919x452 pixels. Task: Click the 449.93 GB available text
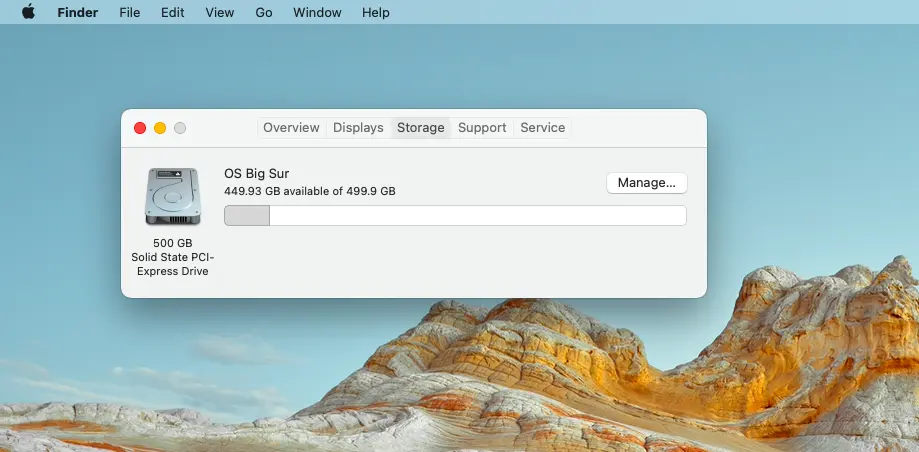pyautogui.click(x=309, y=191)
